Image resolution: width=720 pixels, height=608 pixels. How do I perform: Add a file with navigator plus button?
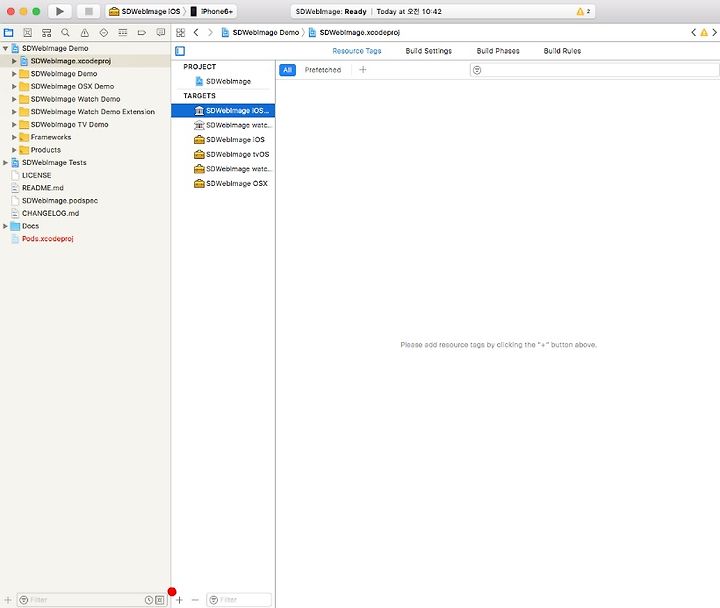8,600
